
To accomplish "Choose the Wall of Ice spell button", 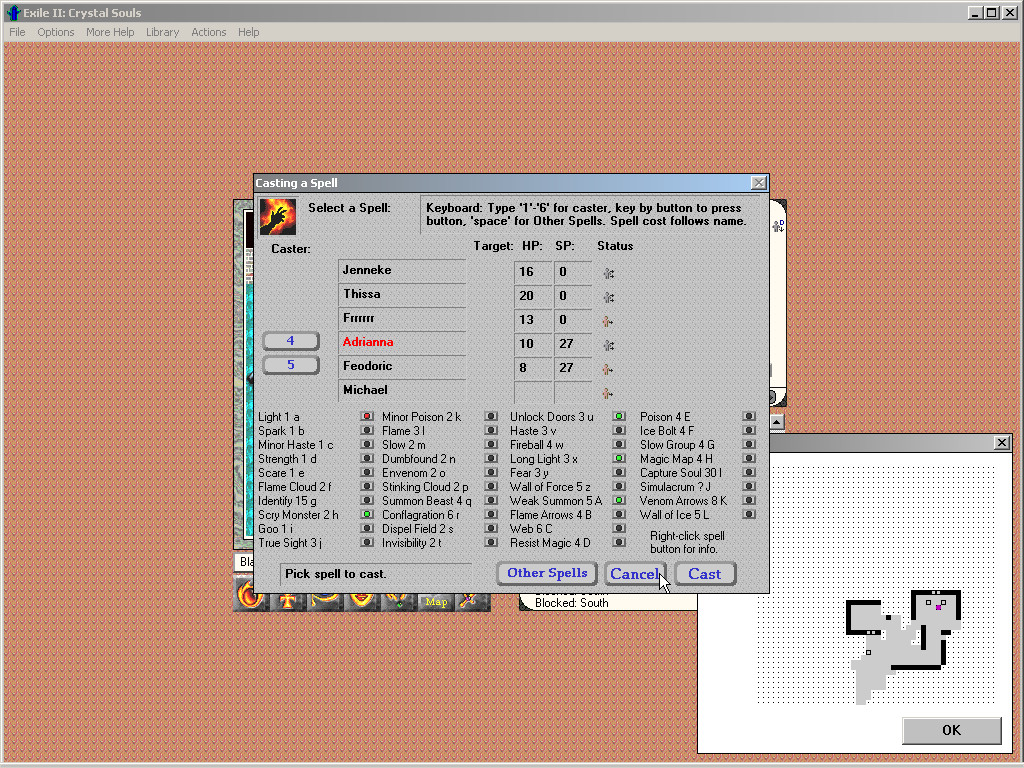I will 749,515.
